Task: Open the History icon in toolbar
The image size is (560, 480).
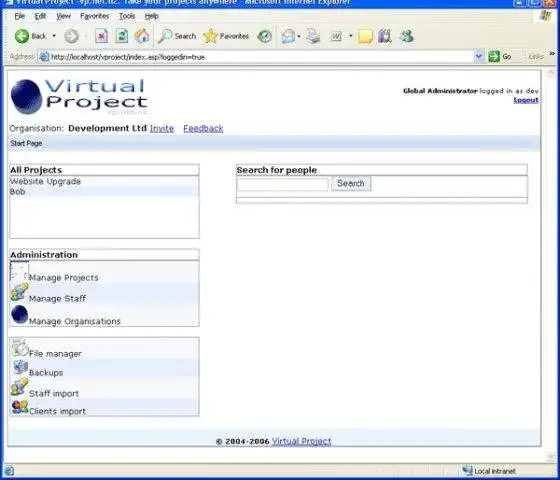Action: (x=265, y=36)
